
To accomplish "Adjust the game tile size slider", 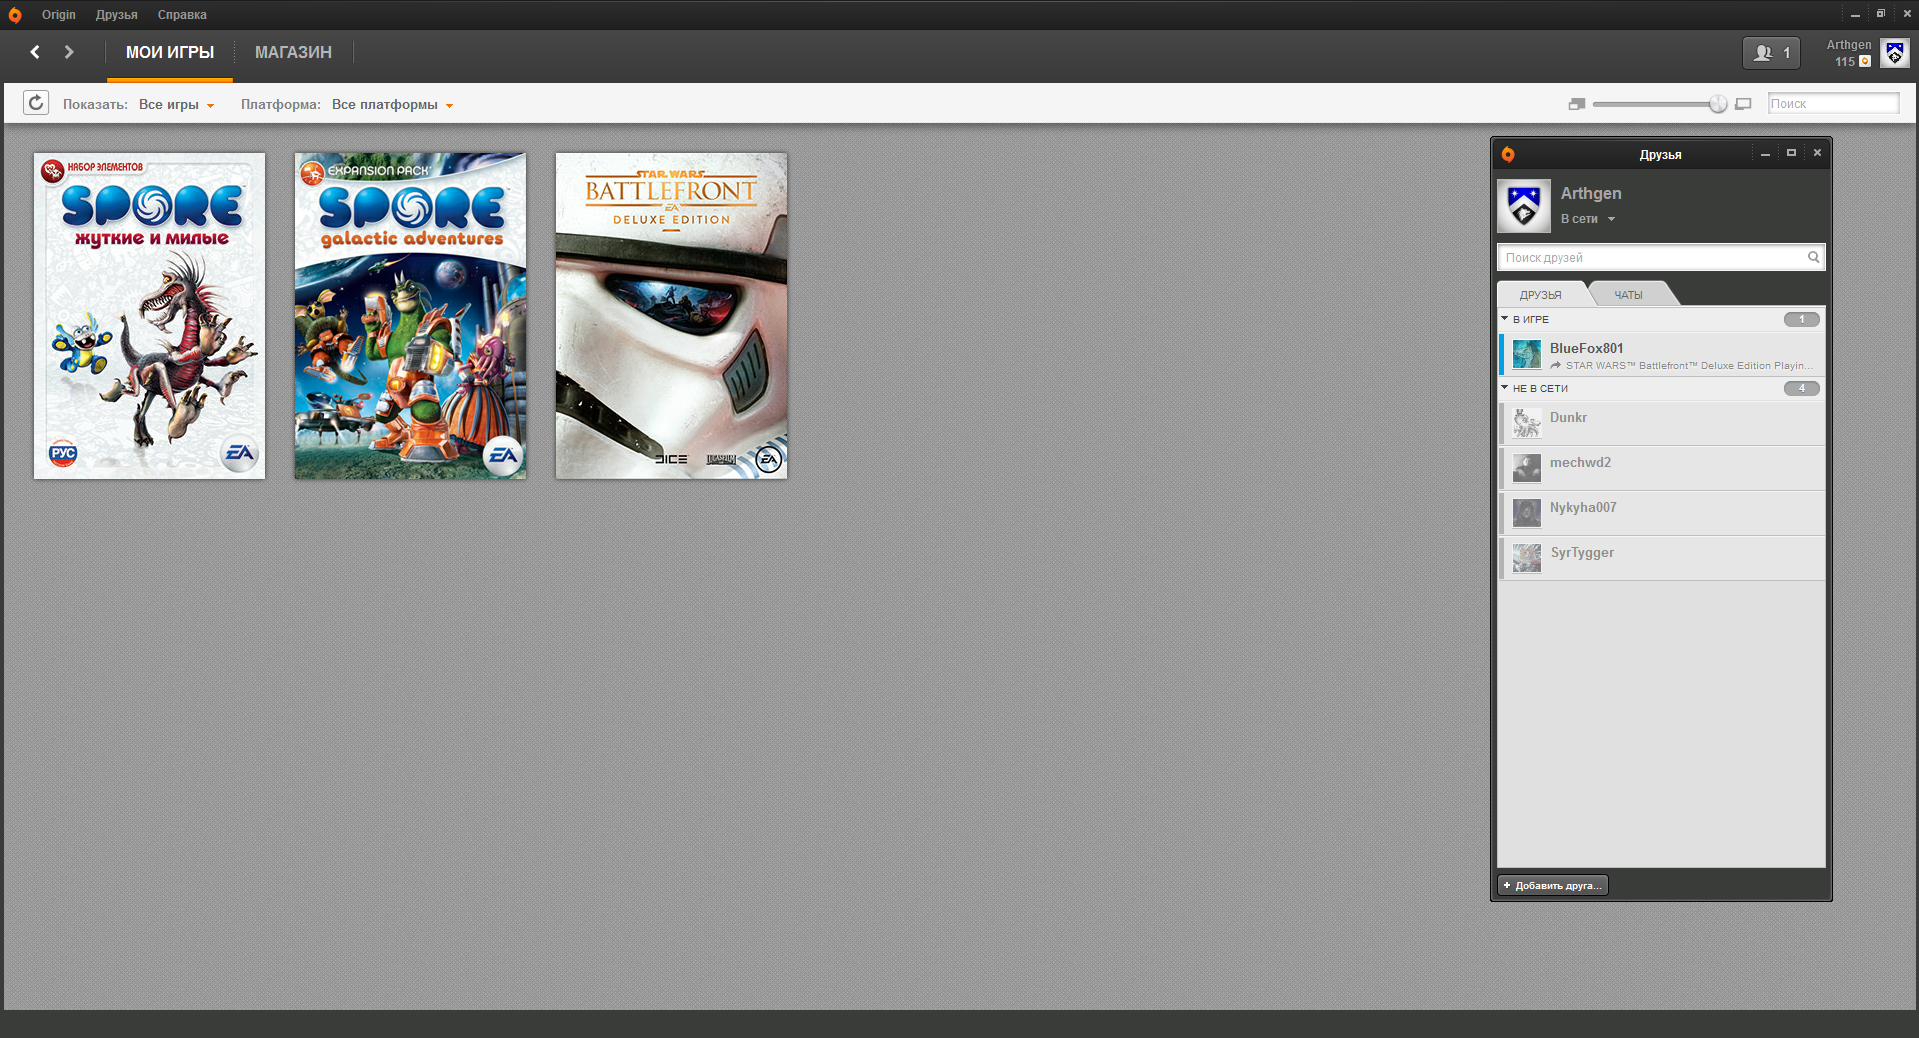I will 1717,104.
